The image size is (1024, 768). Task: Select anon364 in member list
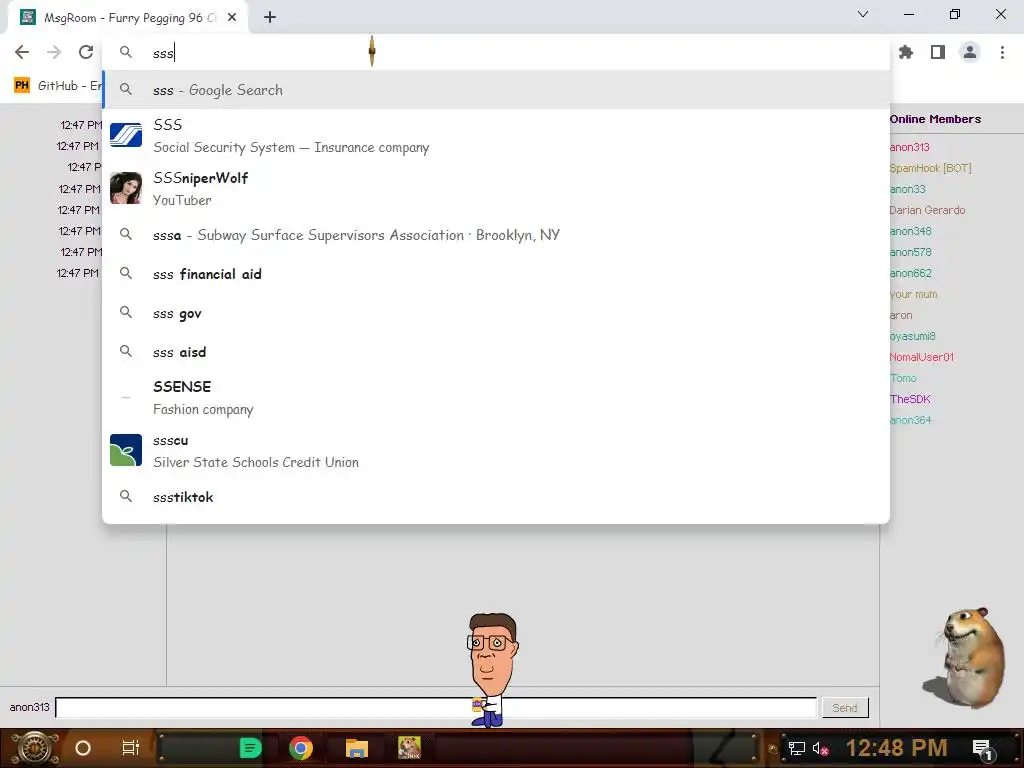pyautogui.click(x=910, y=420)
